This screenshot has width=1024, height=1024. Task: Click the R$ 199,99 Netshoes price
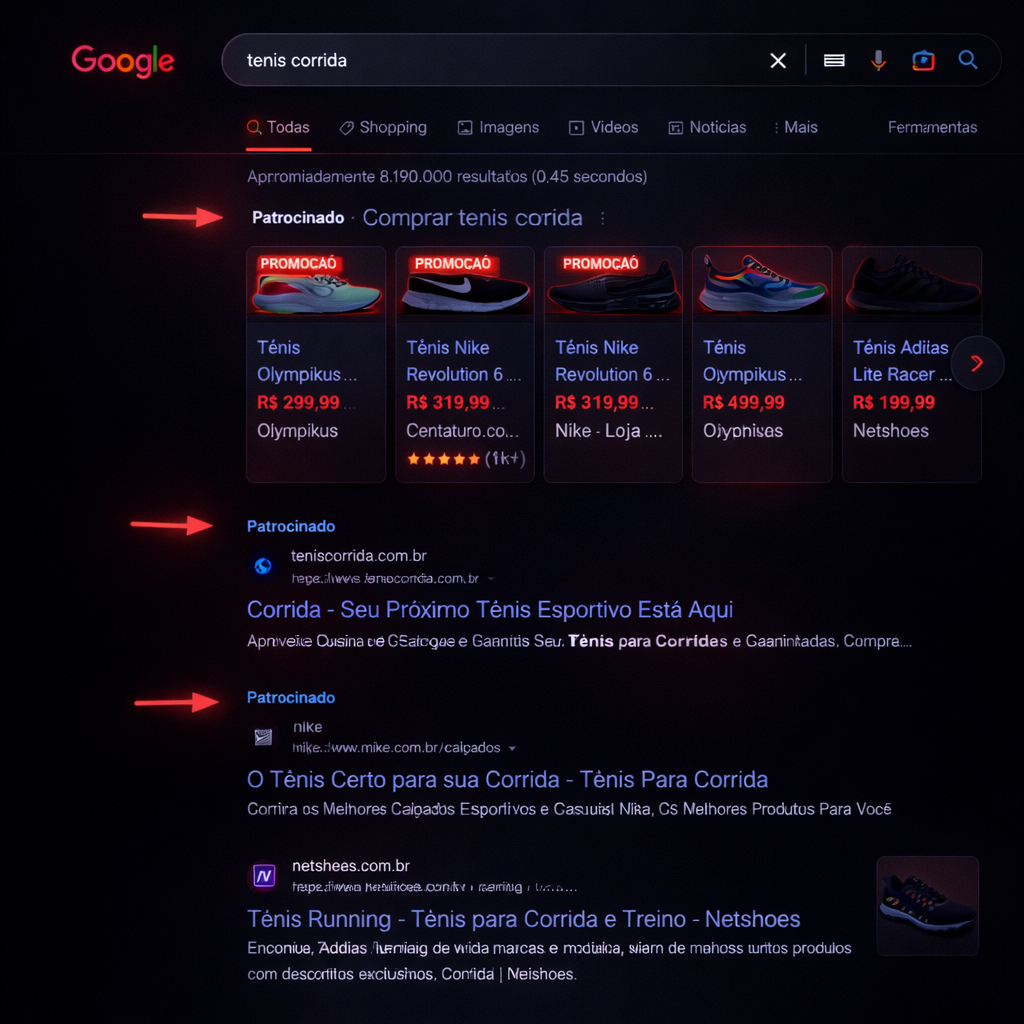pyautogui.click(x=893, y=402)
